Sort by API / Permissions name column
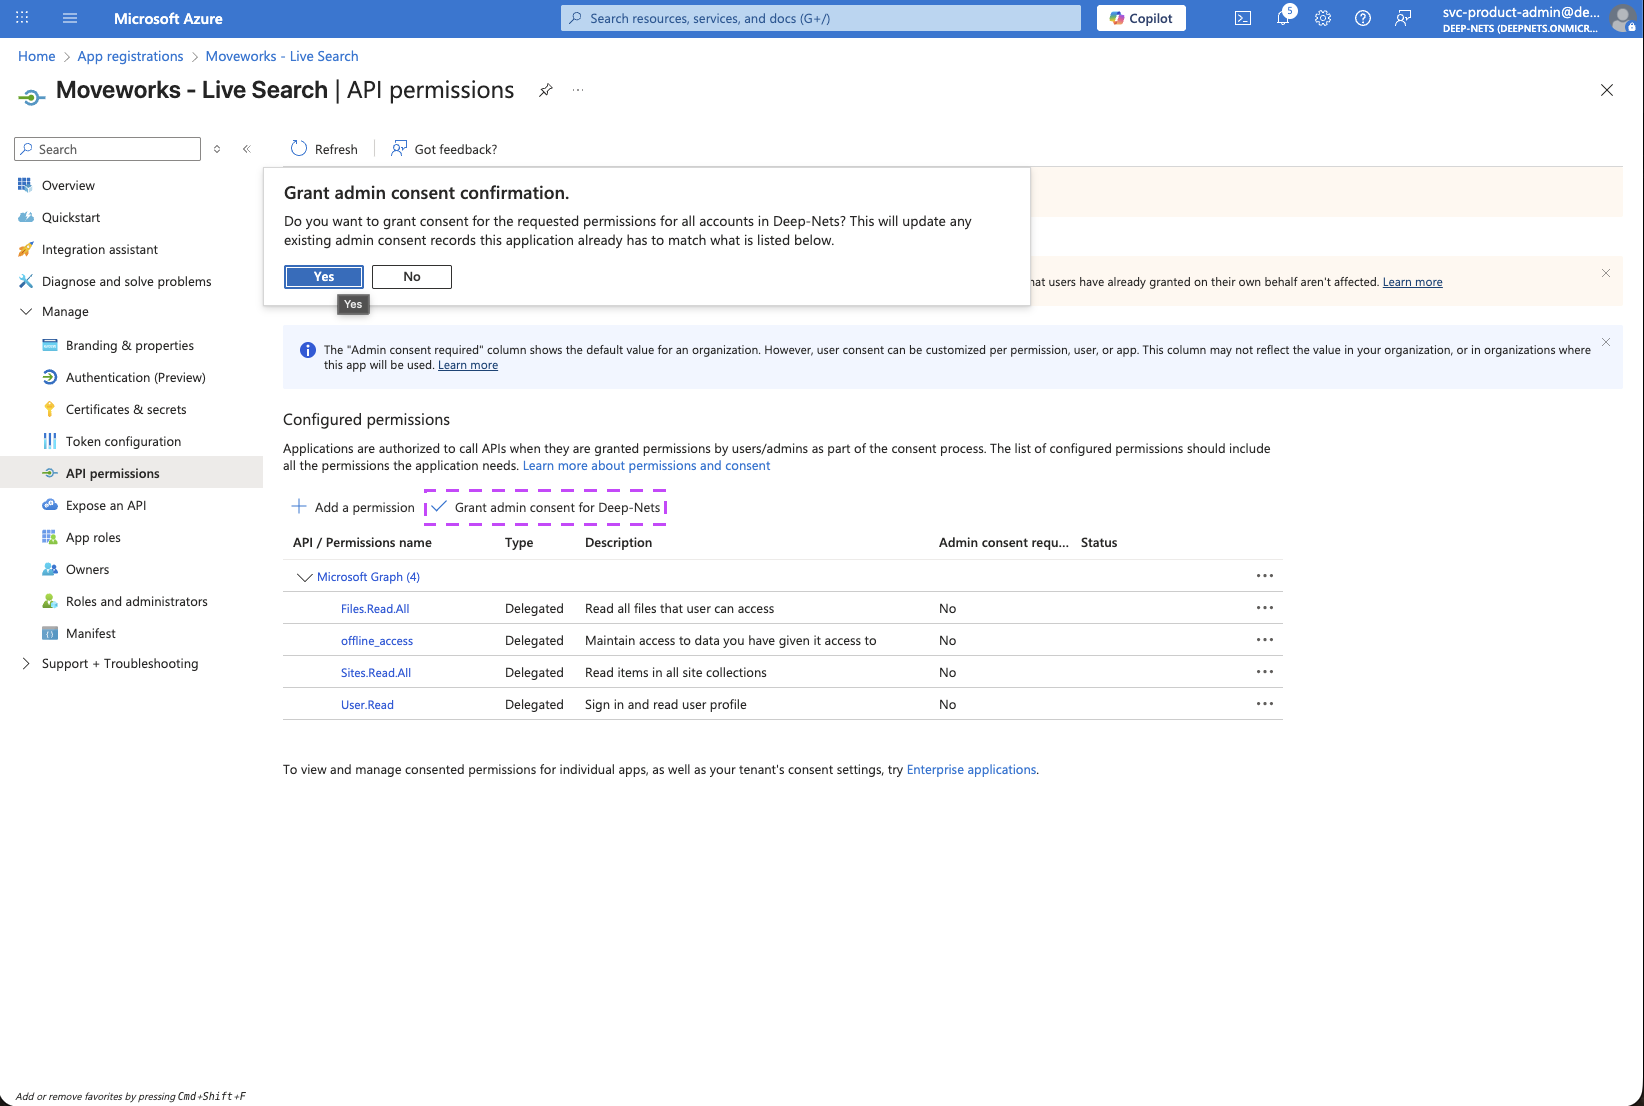Viewport: 1644px width, 1106px height. coord(362,543)
